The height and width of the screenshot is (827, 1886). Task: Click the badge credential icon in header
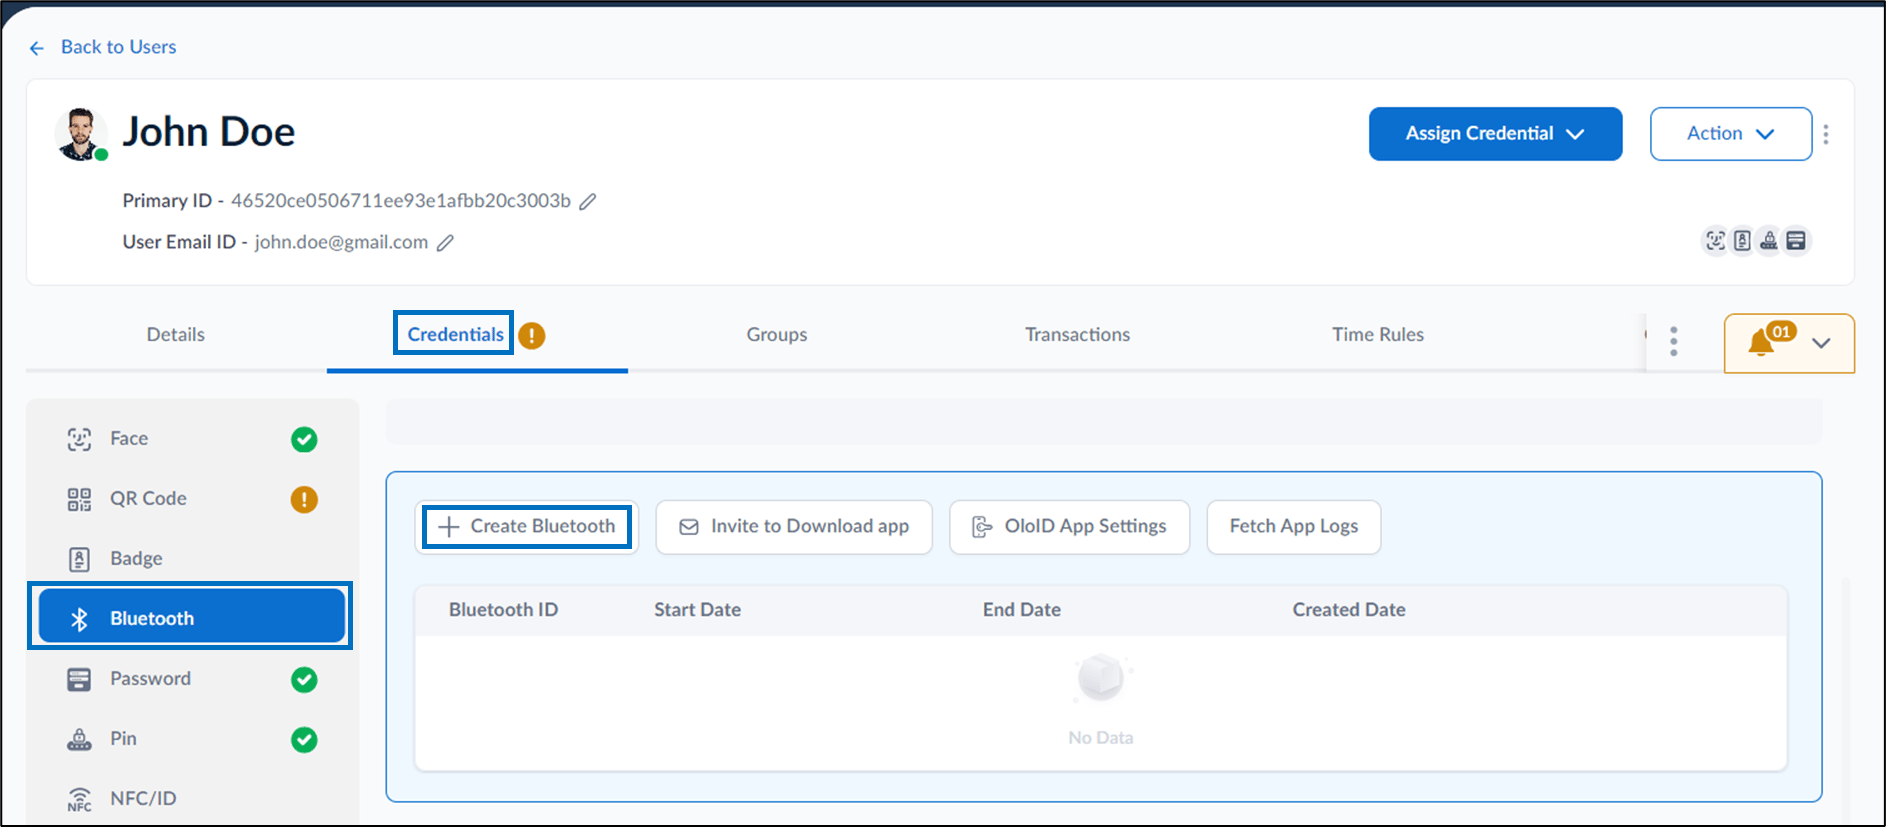pyautogui.click(x=1742, y=241)
